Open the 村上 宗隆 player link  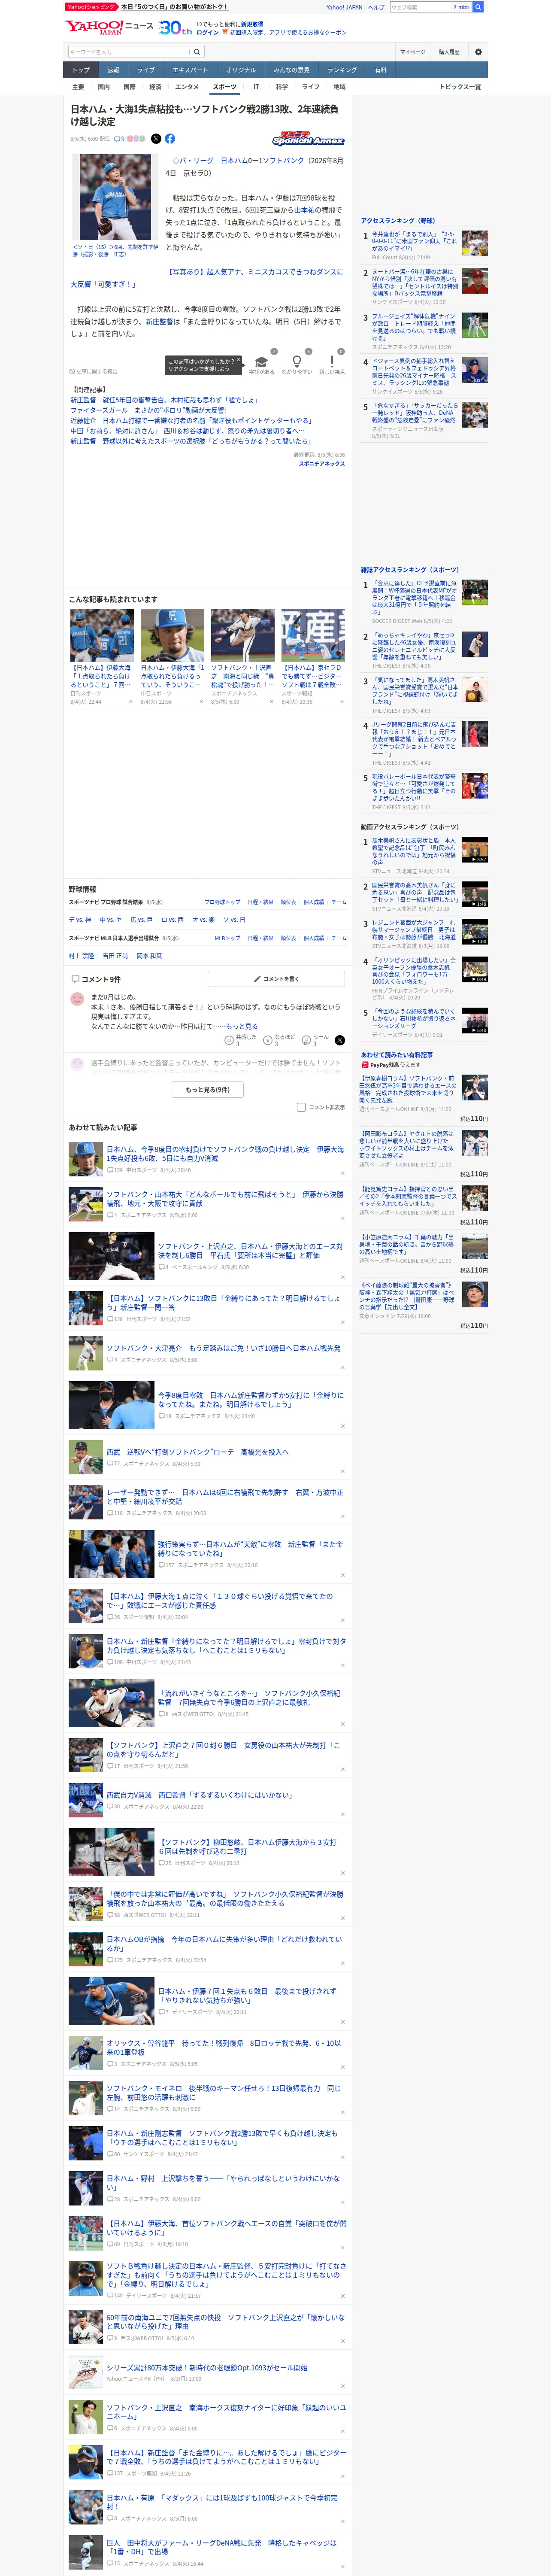[81, 956]
